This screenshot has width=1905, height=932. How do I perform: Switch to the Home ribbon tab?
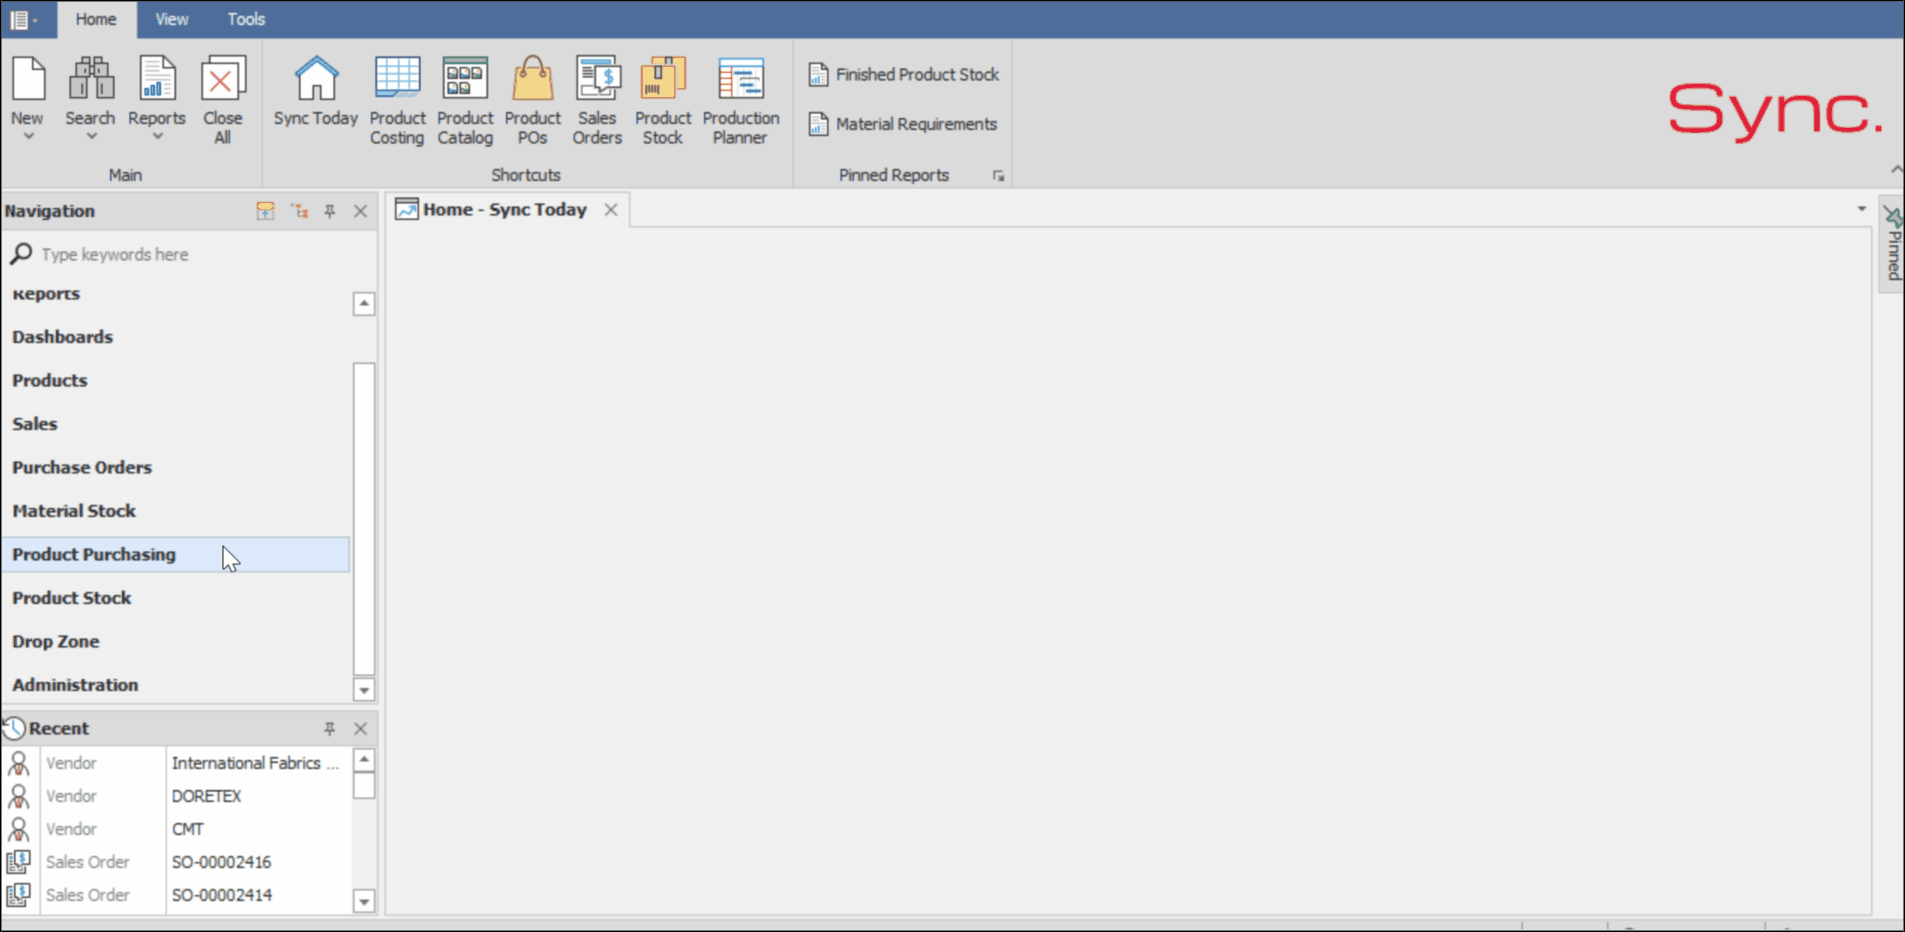(x=96, y=19)
